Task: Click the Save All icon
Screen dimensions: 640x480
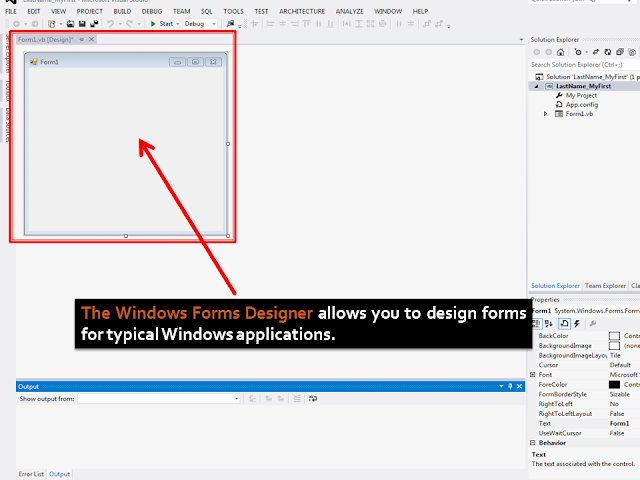Action: pos(94,24)
